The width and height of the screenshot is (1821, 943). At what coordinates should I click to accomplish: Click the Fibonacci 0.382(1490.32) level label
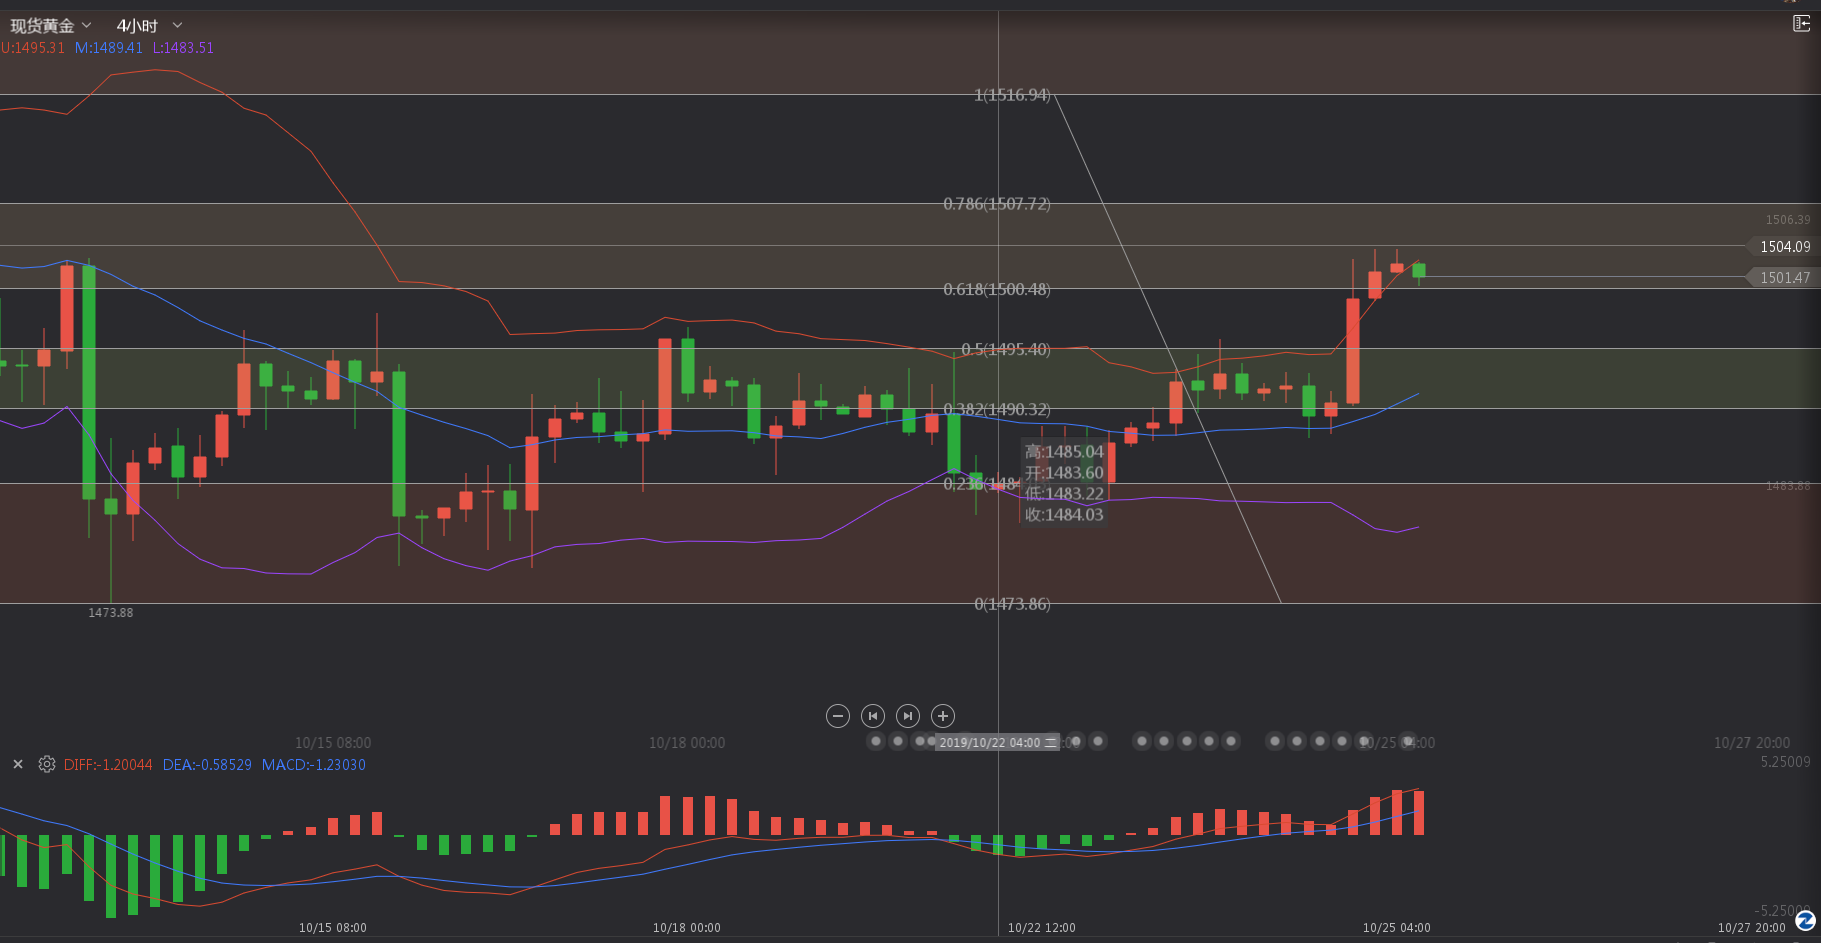(997, 410)
